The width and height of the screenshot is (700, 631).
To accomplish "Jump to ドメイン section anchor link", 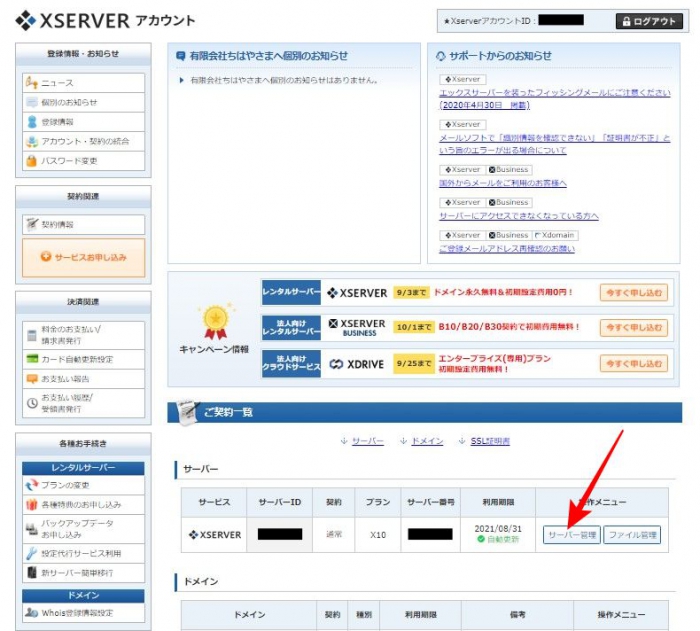I will (x=427, y=441).
